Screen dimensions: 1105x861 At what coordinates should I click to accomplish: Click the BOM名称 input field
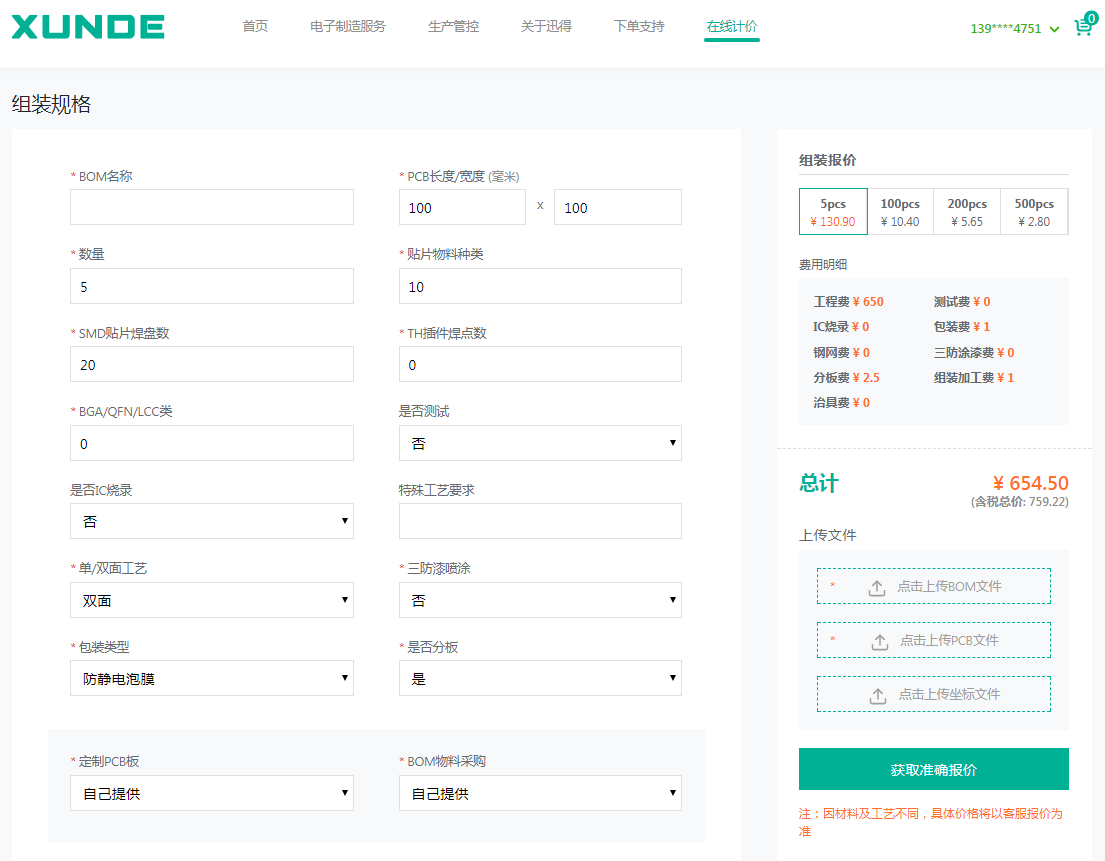(212, 207)
